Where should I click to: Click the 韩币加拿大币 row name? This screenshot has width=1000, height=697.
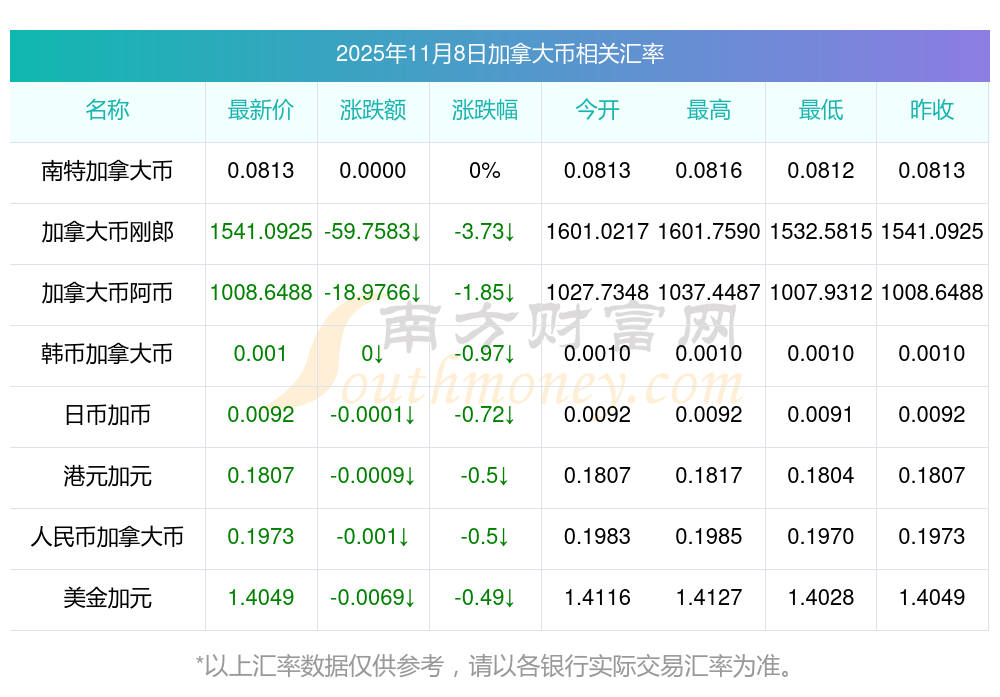(x=107, y=354)
